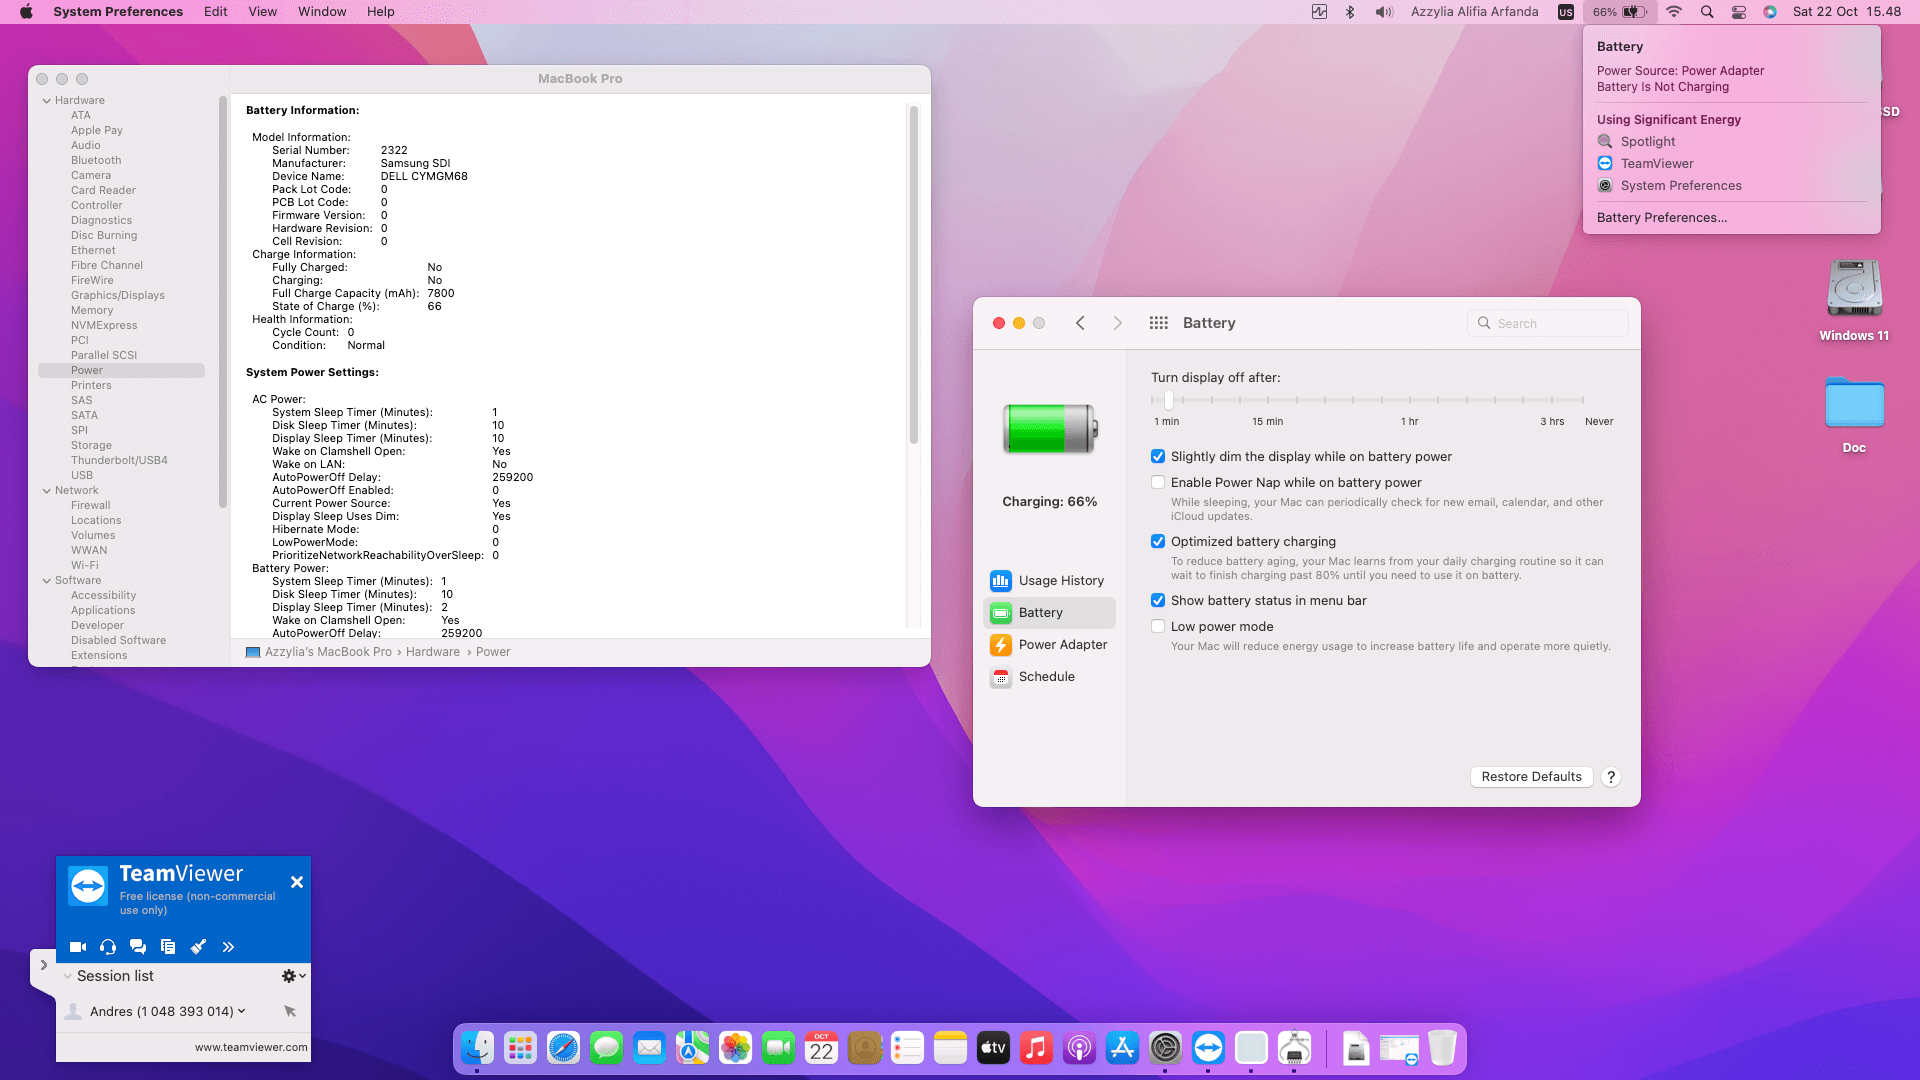This screenshot has height=1080, width=1920.
Task: Toggle Show battery status in menu bar
Action: click(x=1158, y=601)
